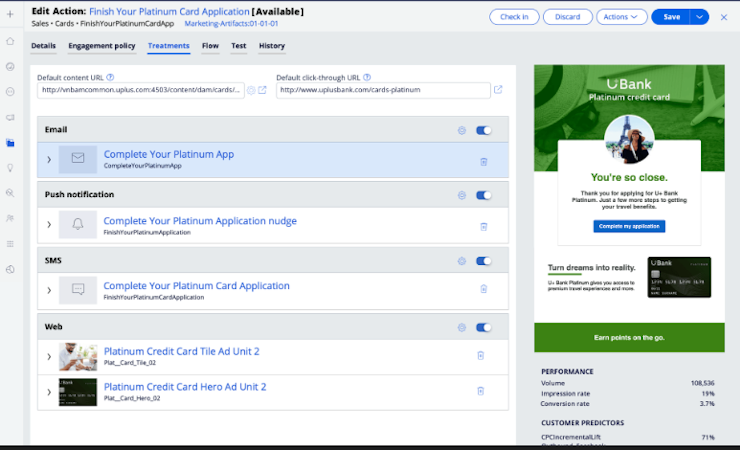Screen dimensions: 740x450
Task: Close the Edit Action dialog with X
Action: [723, 17]
